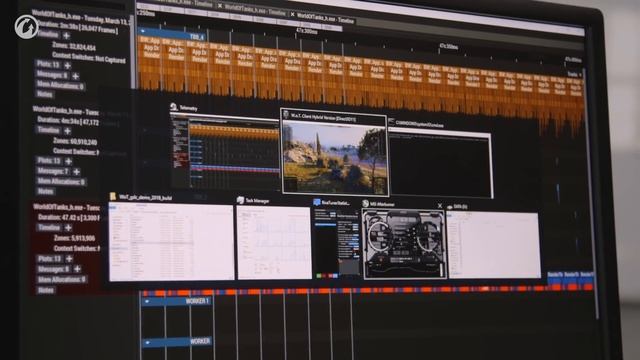Switch to WoT_gdc_demo_2018_build folder thumbnail
The width and height of the screenshot is (640, 360).
point(171,242)
